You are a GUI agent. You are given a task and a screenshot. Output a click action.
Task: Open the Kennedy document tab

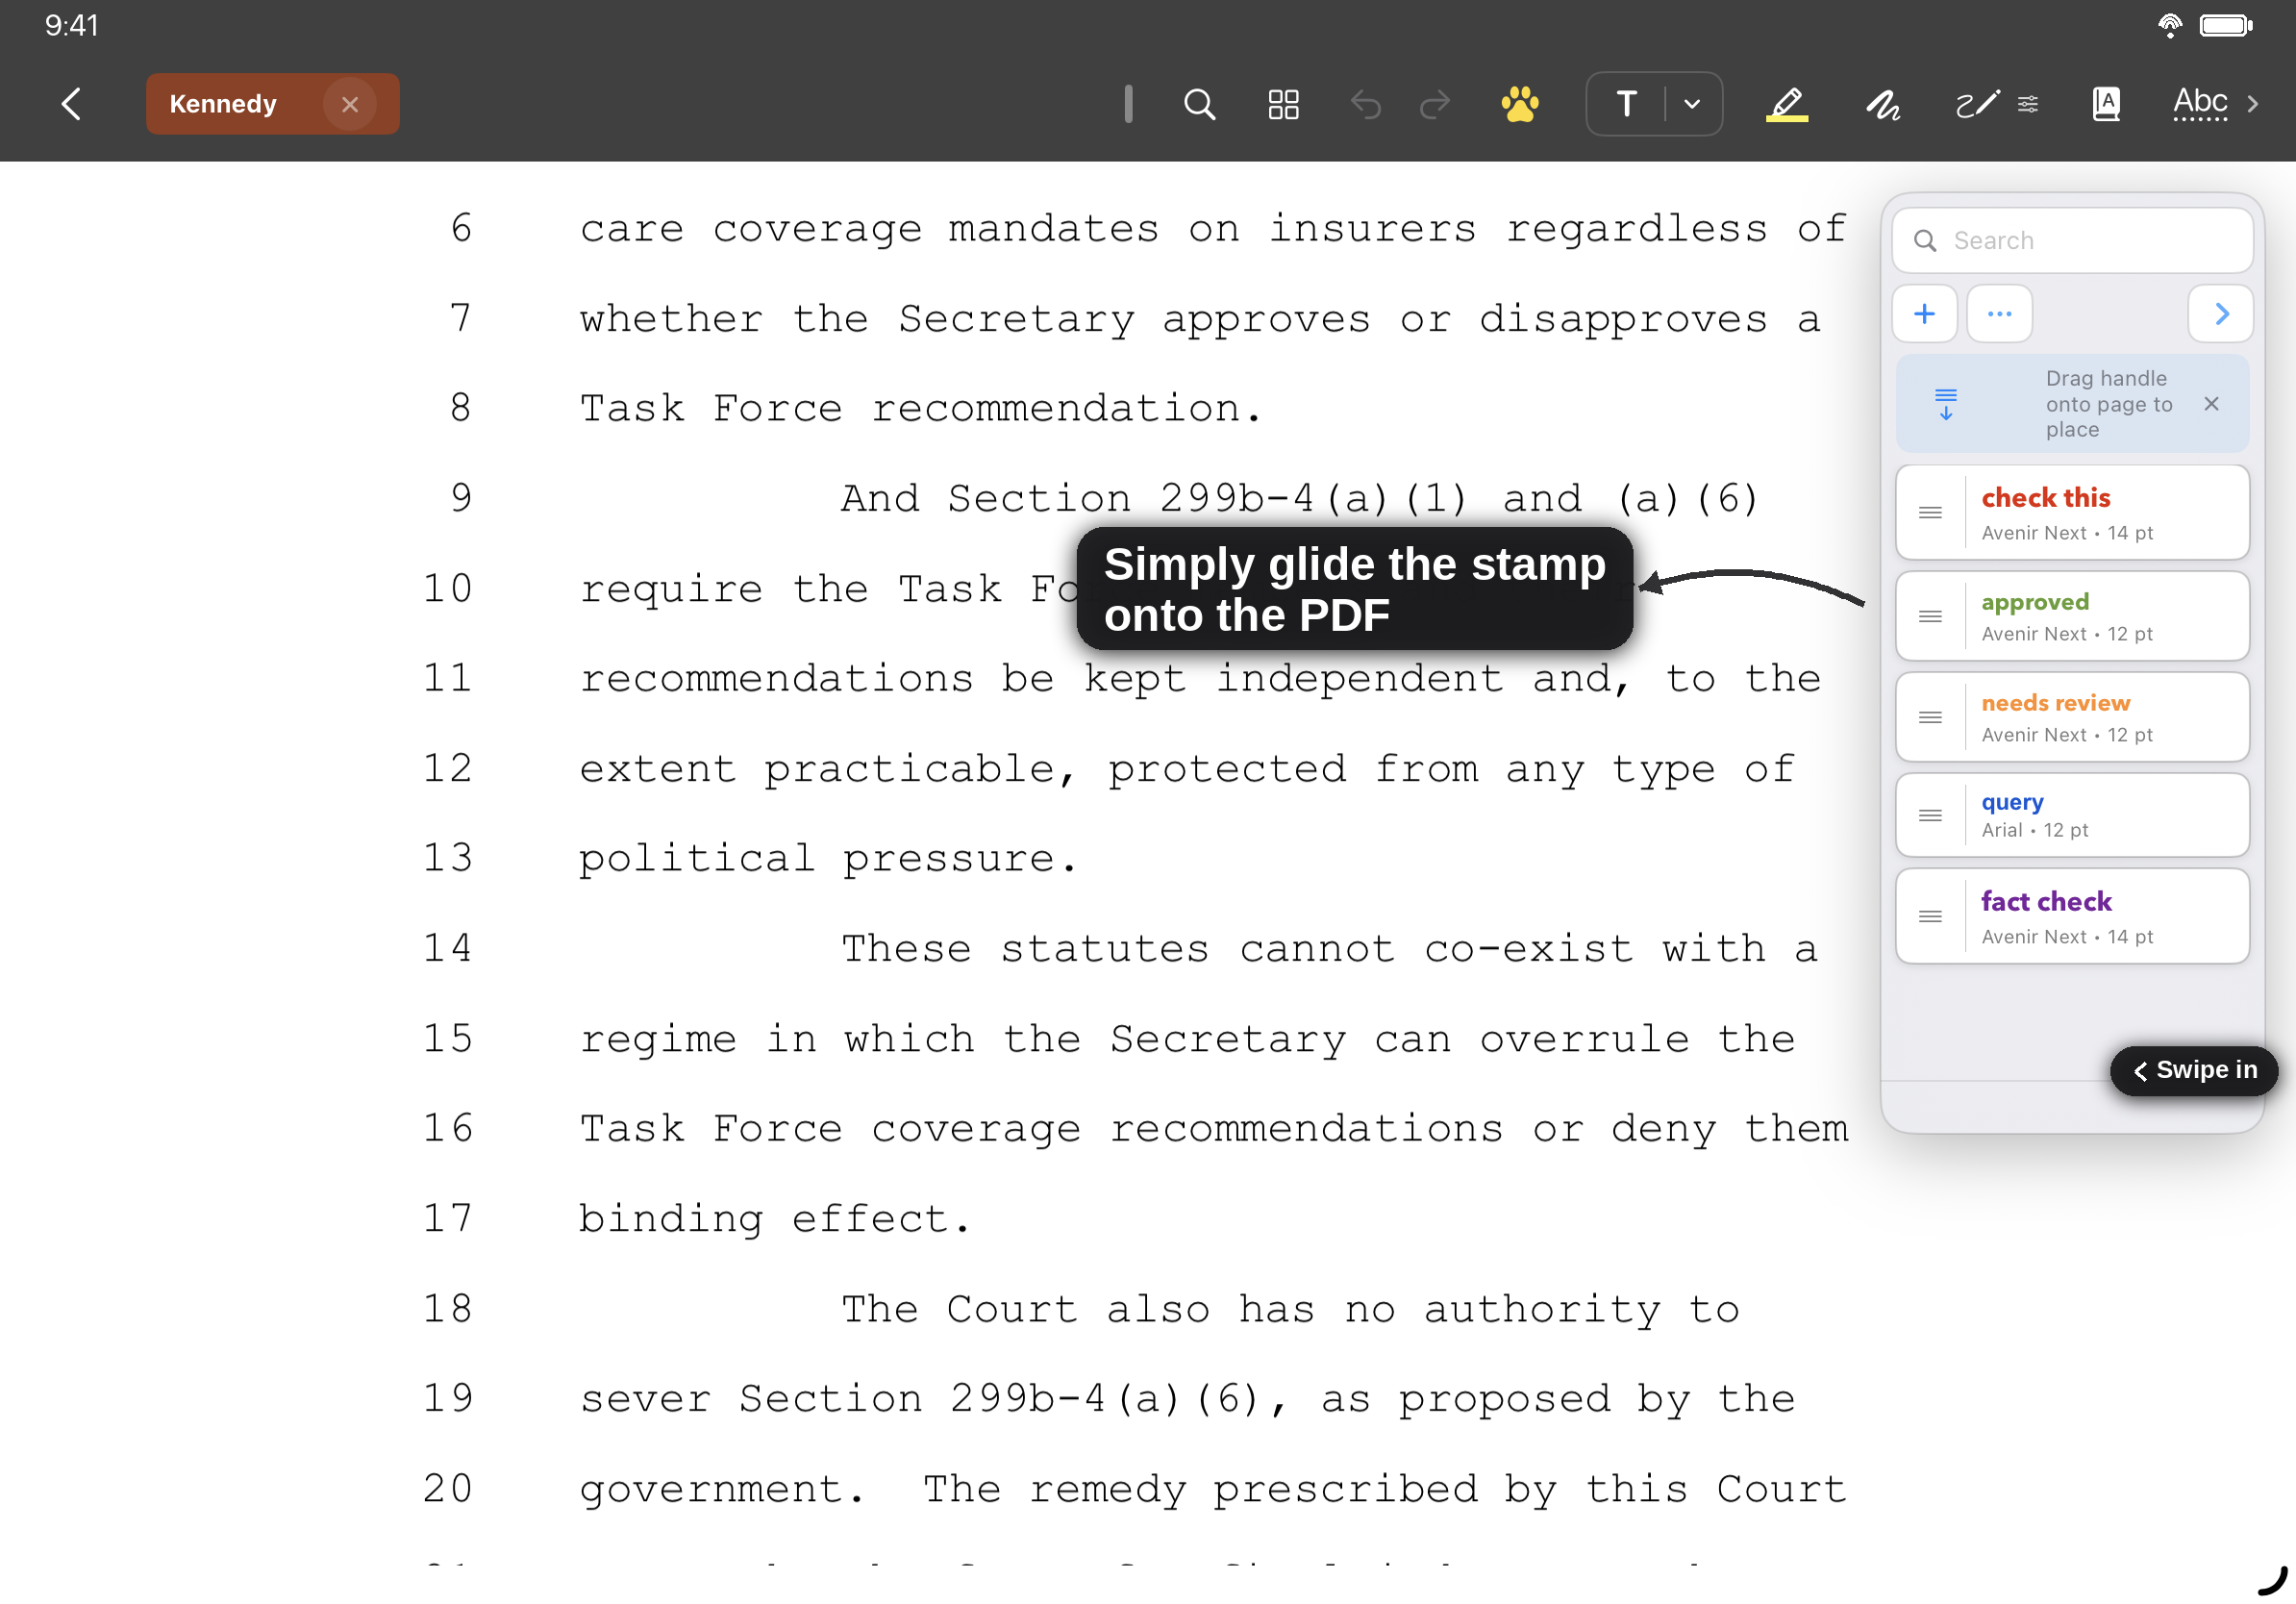[x=273, y=104]
